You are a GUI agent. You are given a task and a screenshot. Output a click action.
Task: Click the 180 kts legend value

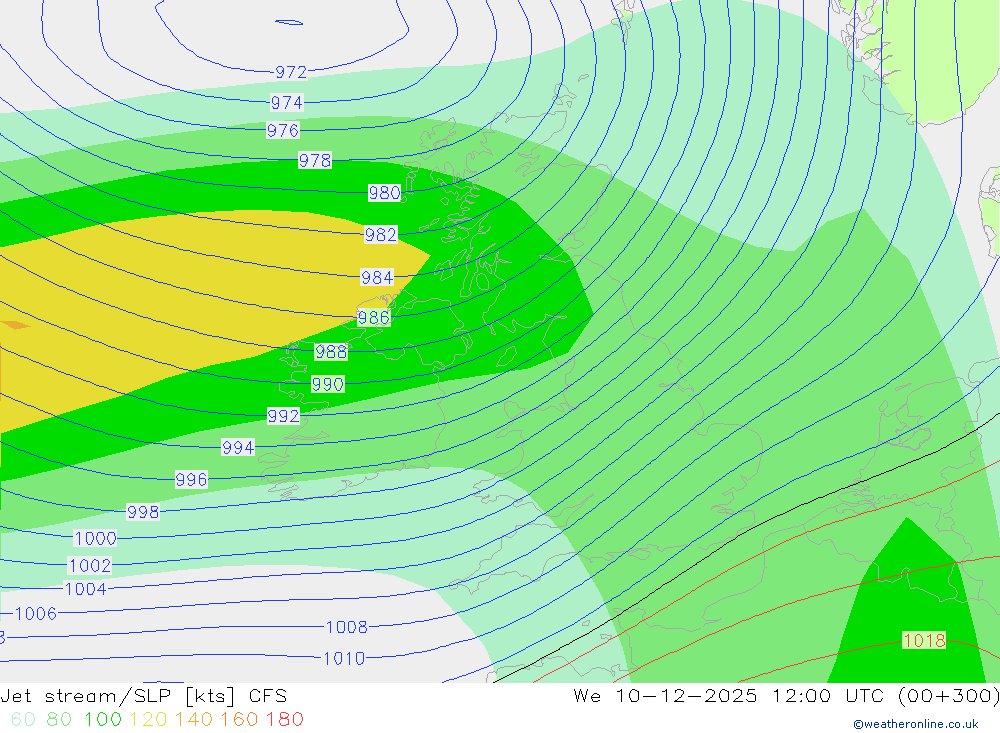[x=285, y=720]
